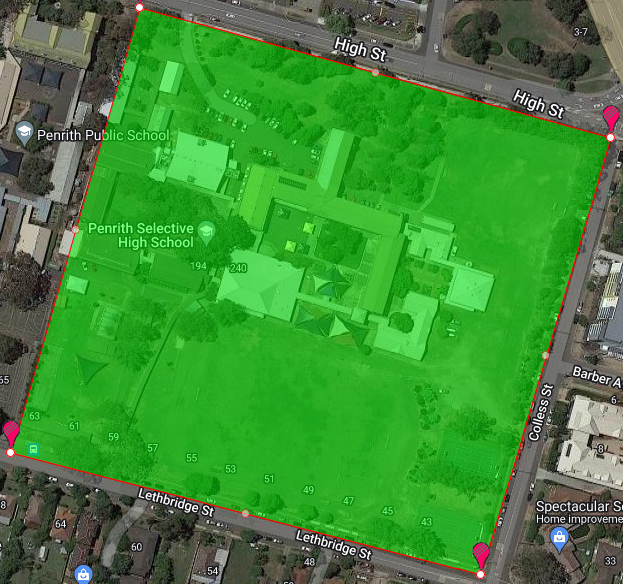Viewport: 623px width, 584px height.
Task: Click the white vertex handle below the bottom-right pin
Action: tap(481, 574)
